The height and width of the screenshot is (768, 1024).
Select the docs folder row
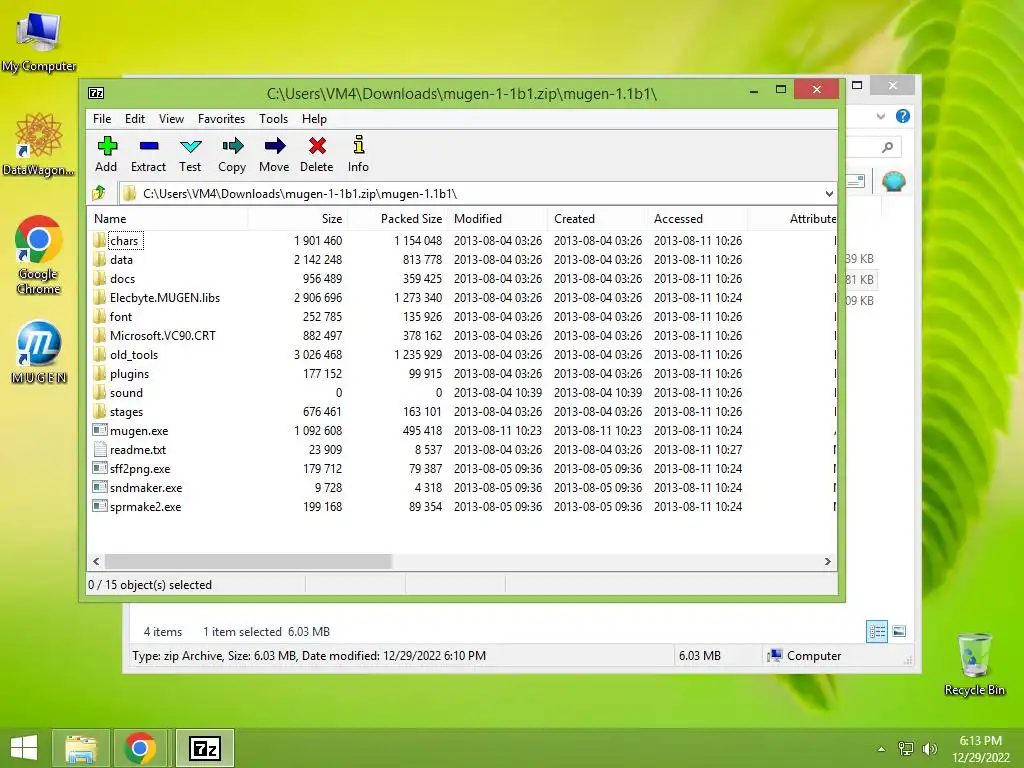pos(462,278)
